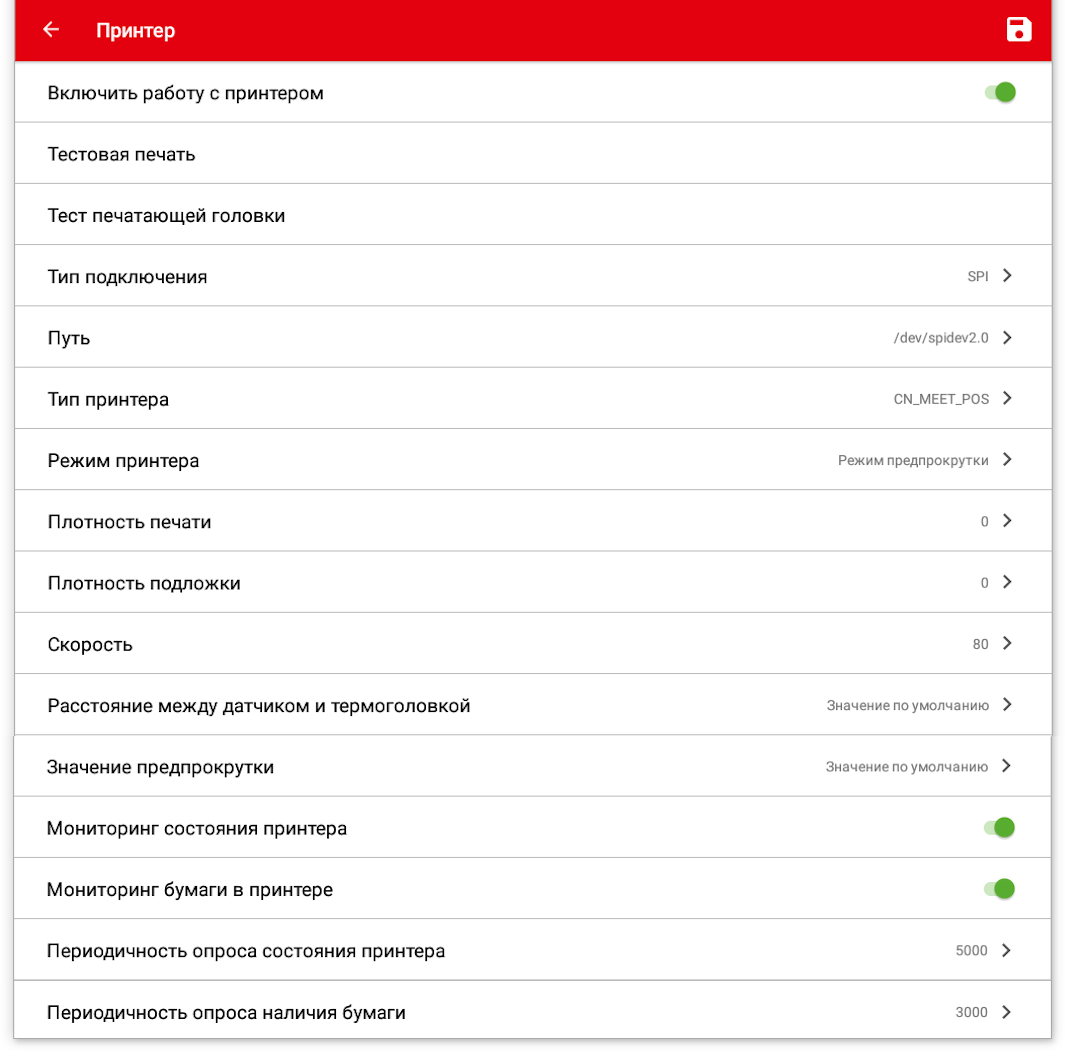Select the 'Режим предпрокрутки' value text

point(913,460)
